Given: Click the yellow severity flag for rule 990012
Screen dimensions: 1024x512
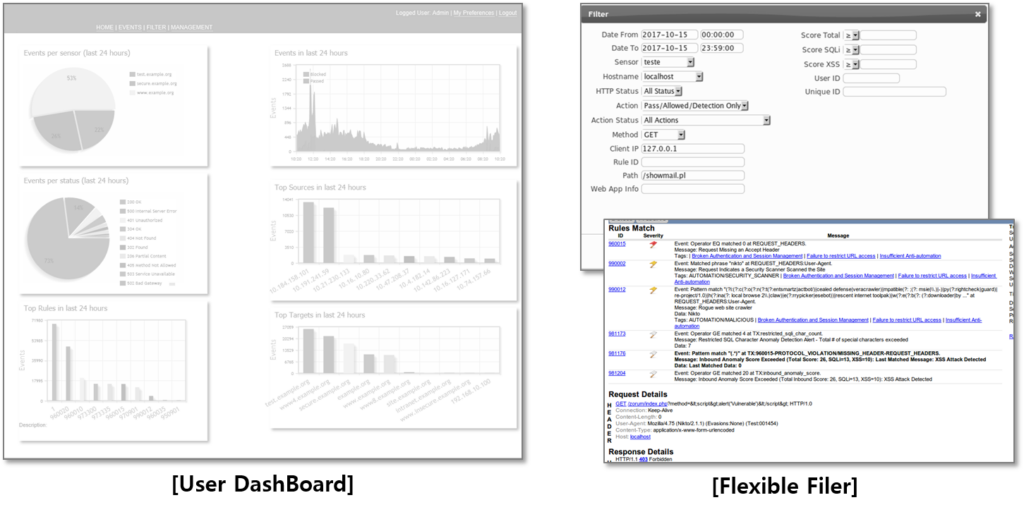Looking at the screenshot, I should (x=653, y=291).
